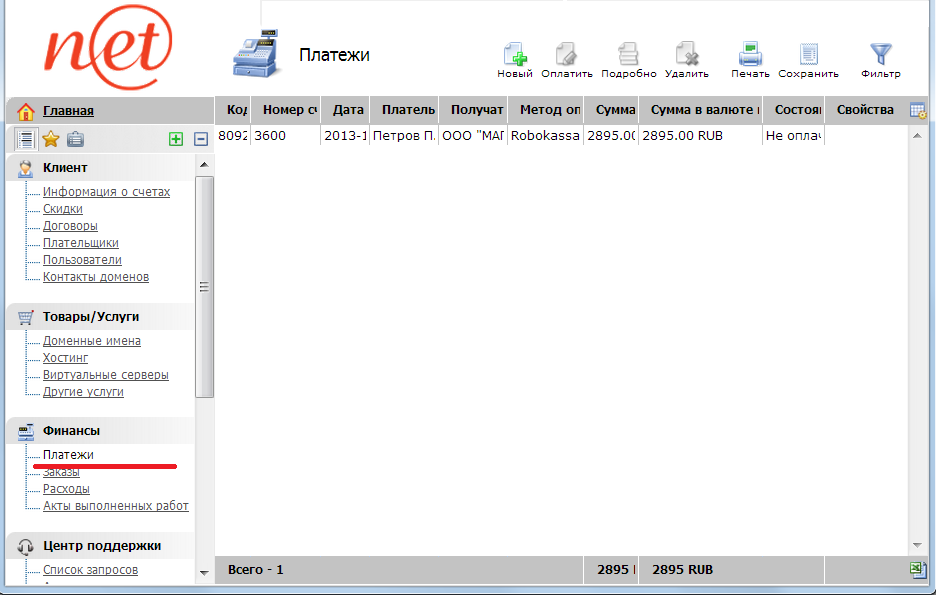Open the Доменные имена link
The height and width of the screenshot is (595, 936).
click(91, 341)
